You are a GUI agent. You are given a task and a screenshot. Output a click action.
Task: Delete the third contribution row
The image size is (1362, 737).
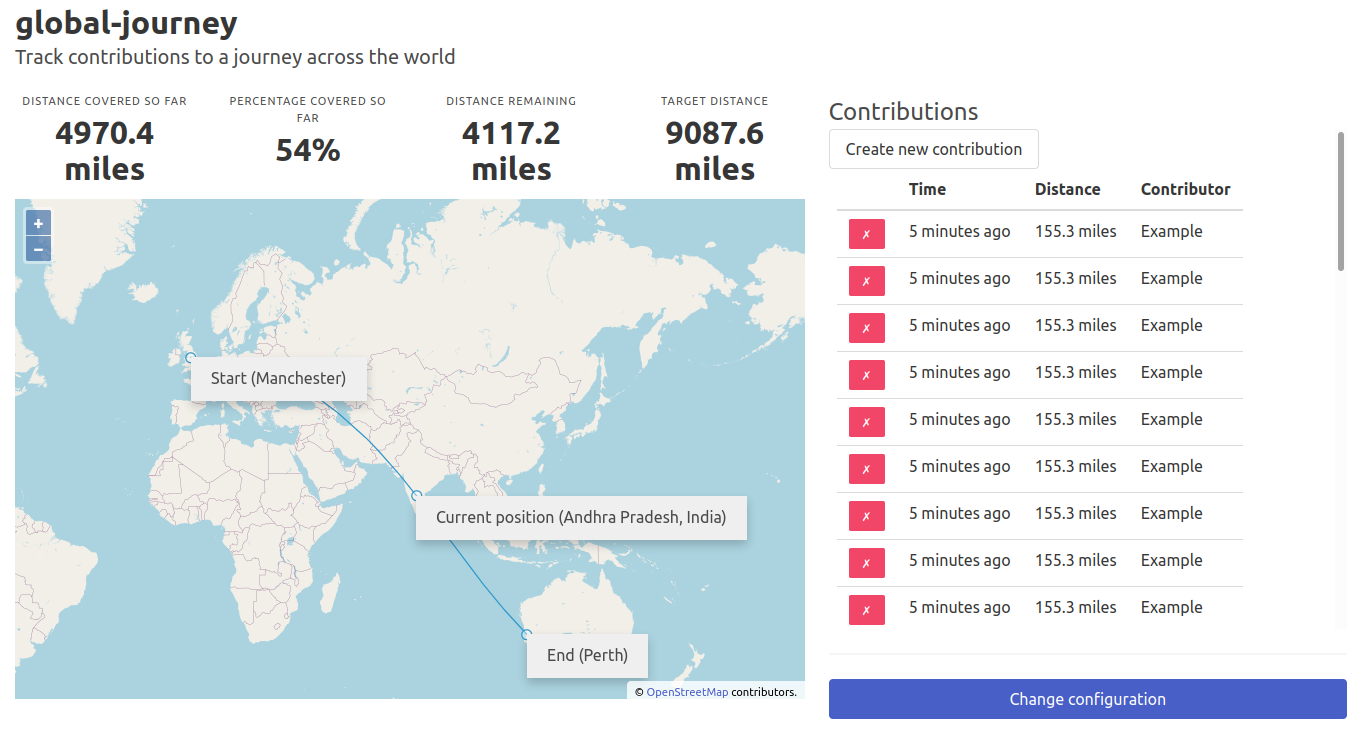pyautogui.click(x=866, y=328)
